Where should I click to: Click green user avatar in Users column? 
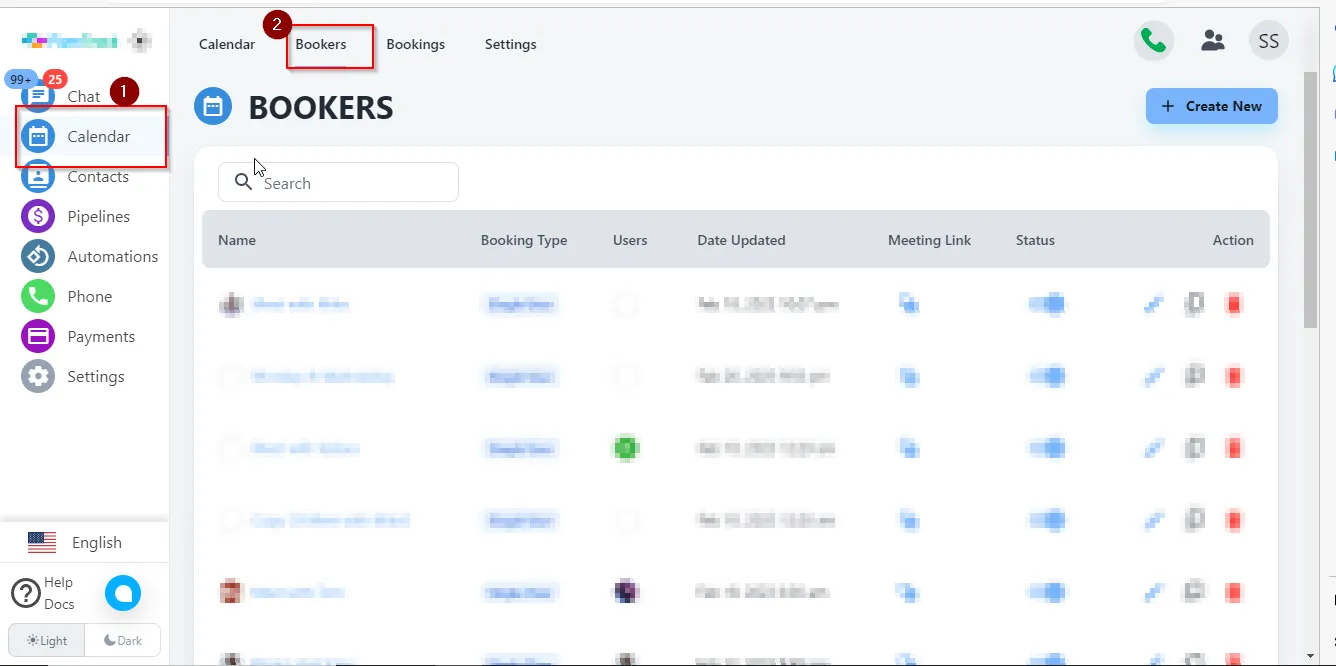point(626,448)
